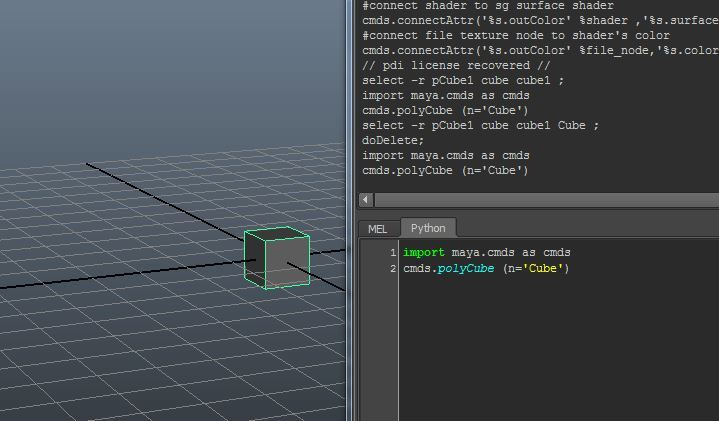Switch to the Python tab
719x421 pixels.
pos(428,228)
